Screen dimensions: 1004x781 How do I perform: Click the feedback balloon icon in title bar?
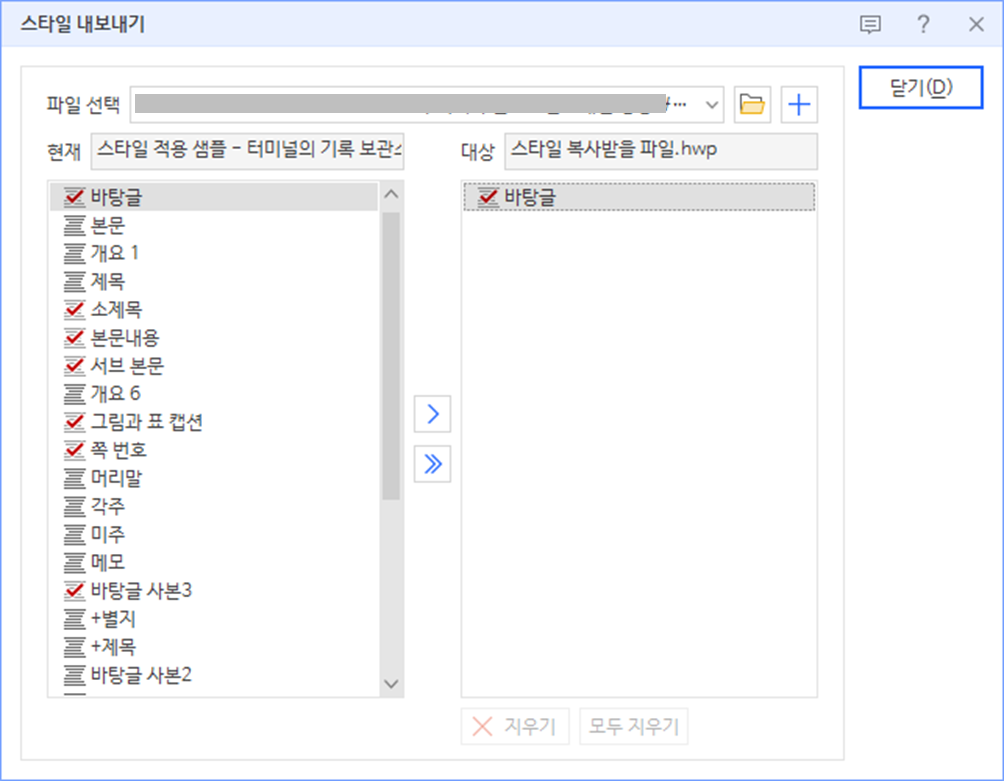[870, 25]
